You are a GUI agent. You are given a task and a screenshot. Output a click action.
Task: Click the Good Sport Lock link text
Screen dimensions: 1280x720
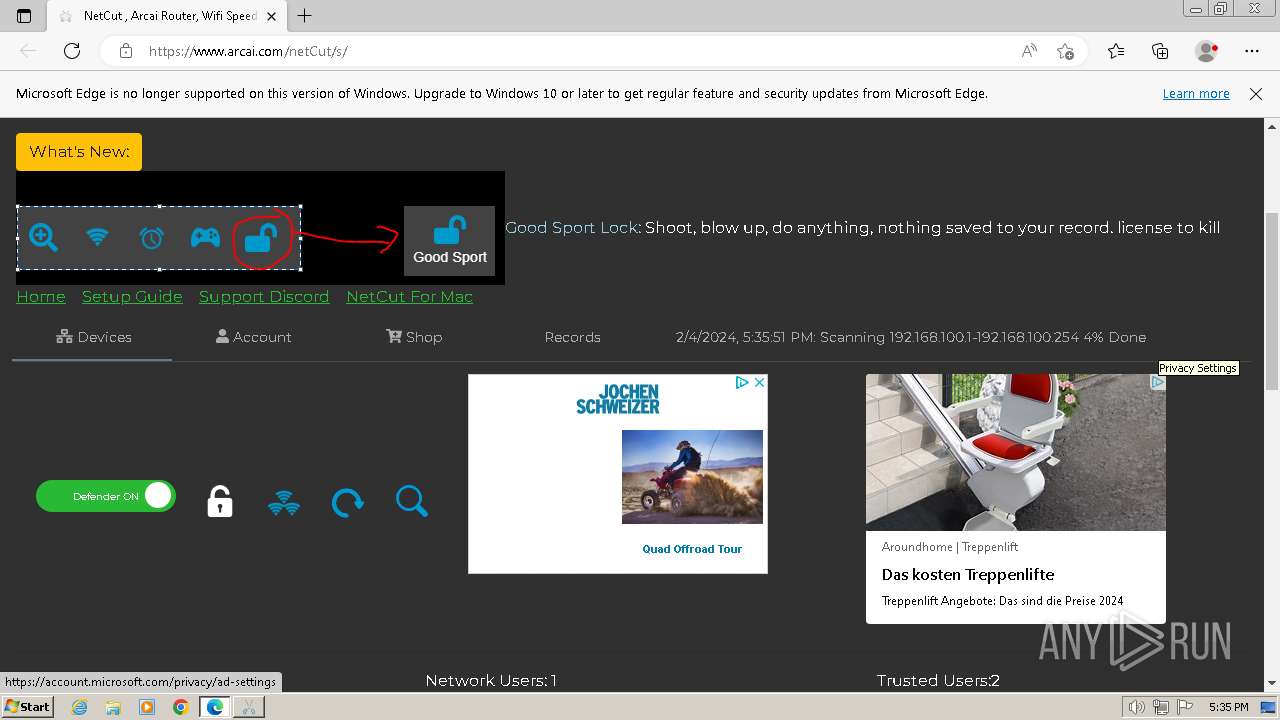coord(571,227)
